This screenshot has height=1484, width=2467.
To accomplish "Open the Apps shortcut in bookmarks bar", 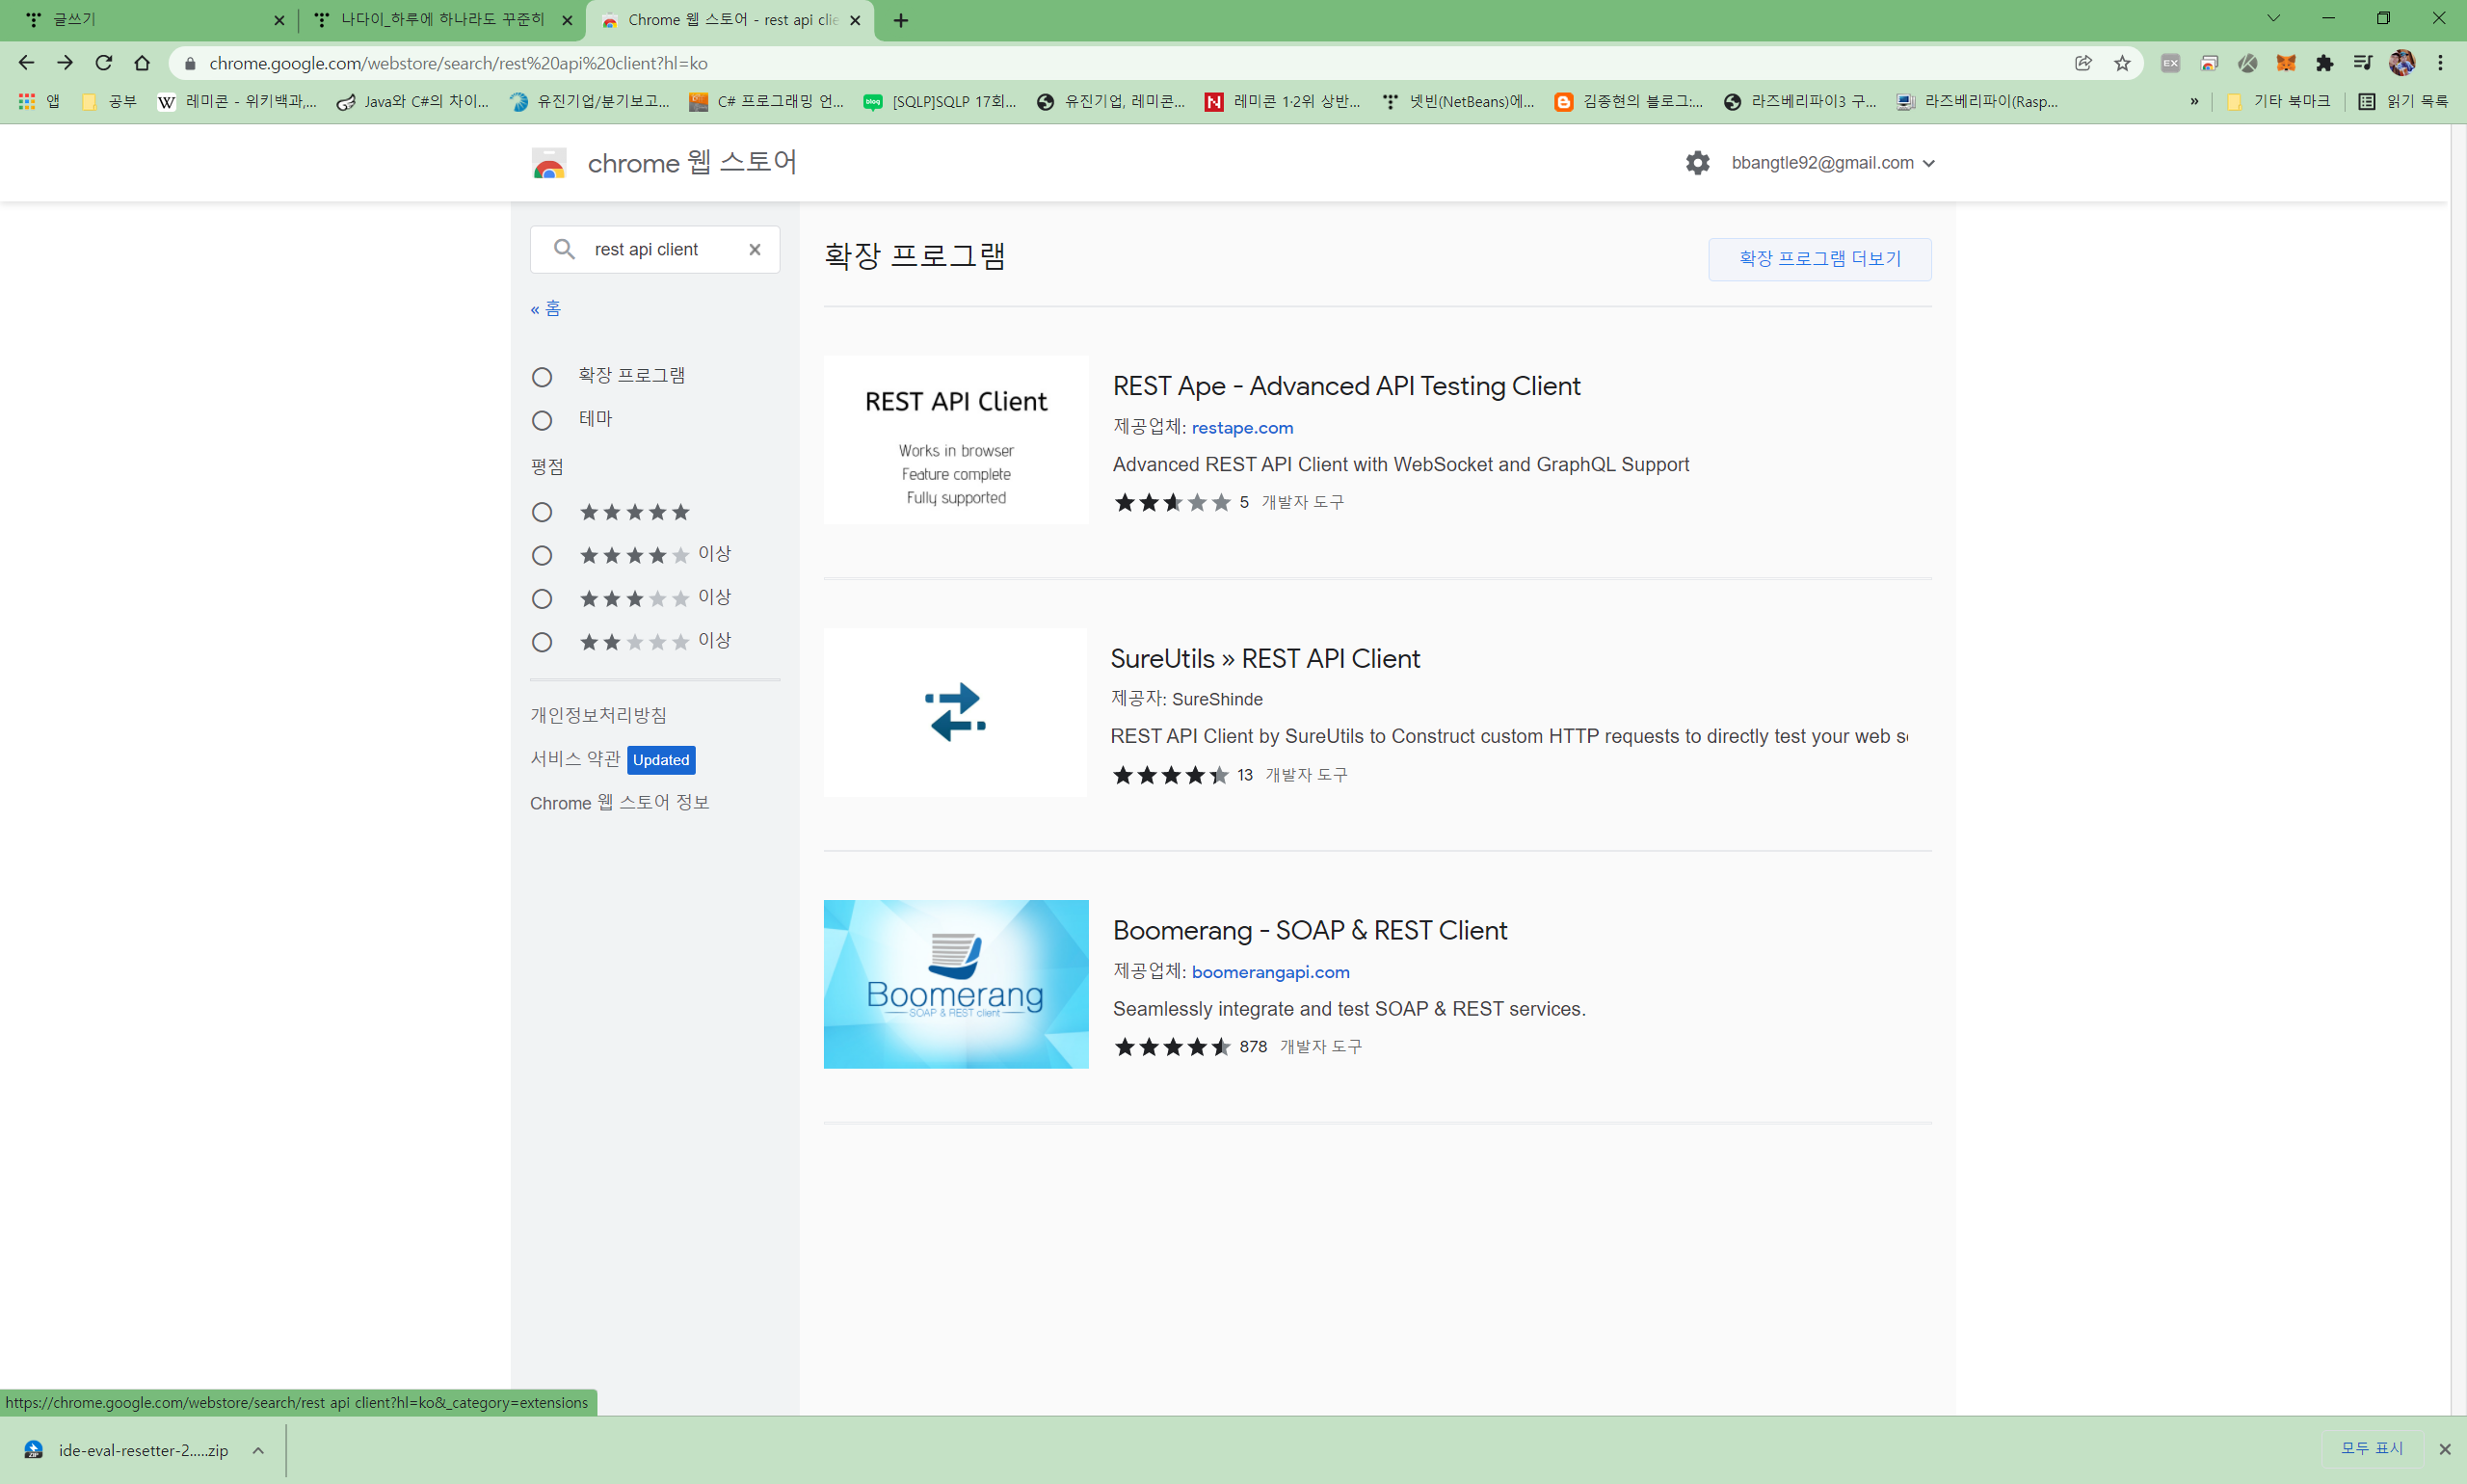I will click(40, 101).
